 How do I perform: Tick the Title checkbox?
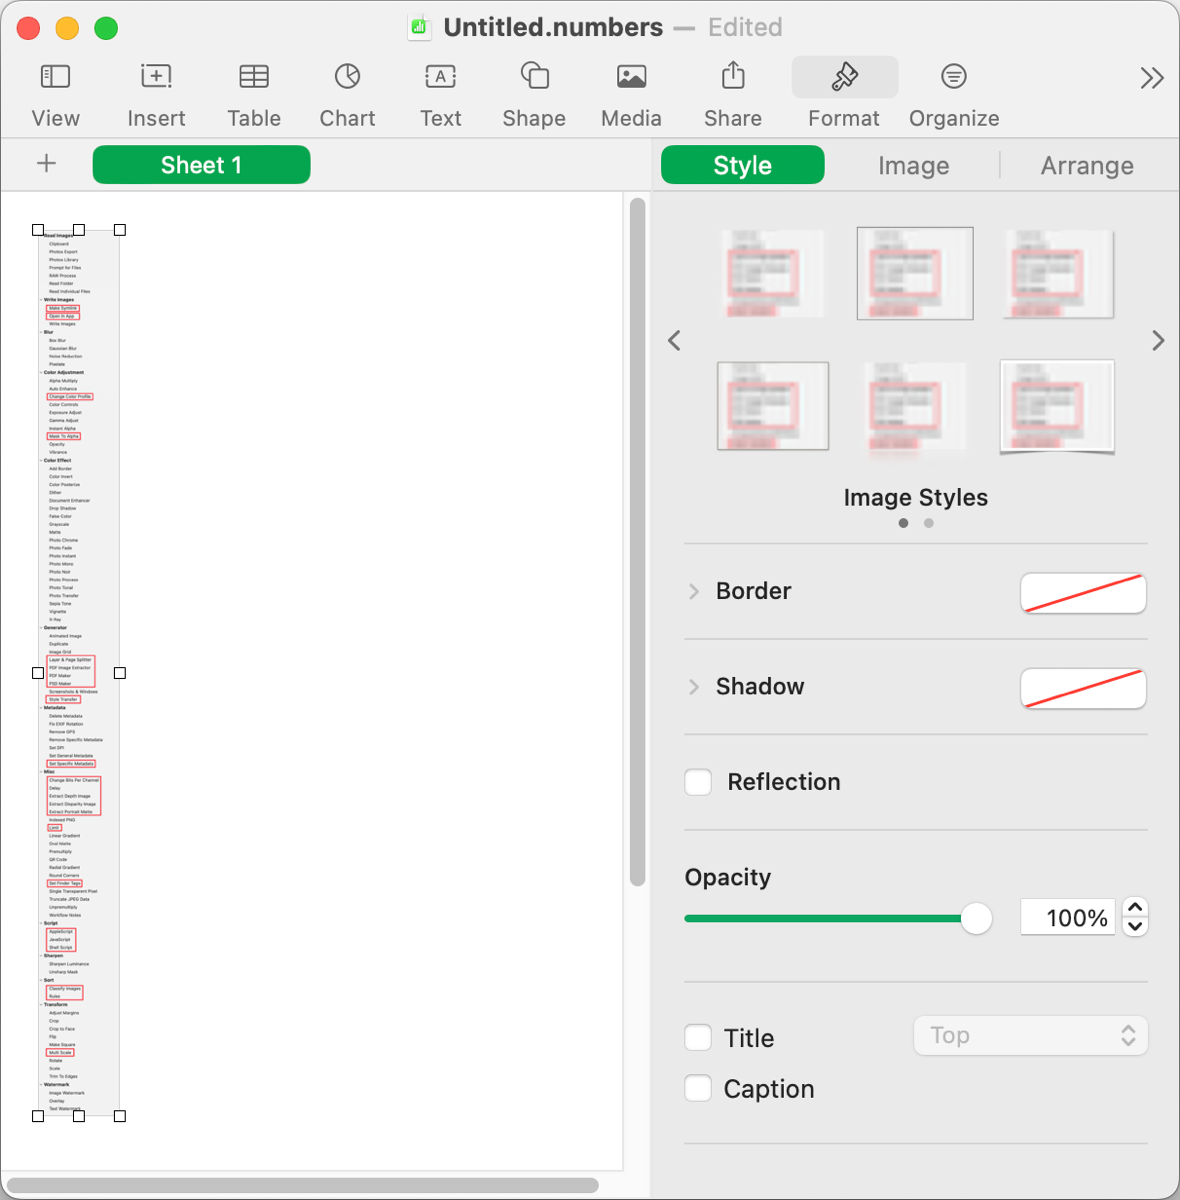[x=698, y=1038]
